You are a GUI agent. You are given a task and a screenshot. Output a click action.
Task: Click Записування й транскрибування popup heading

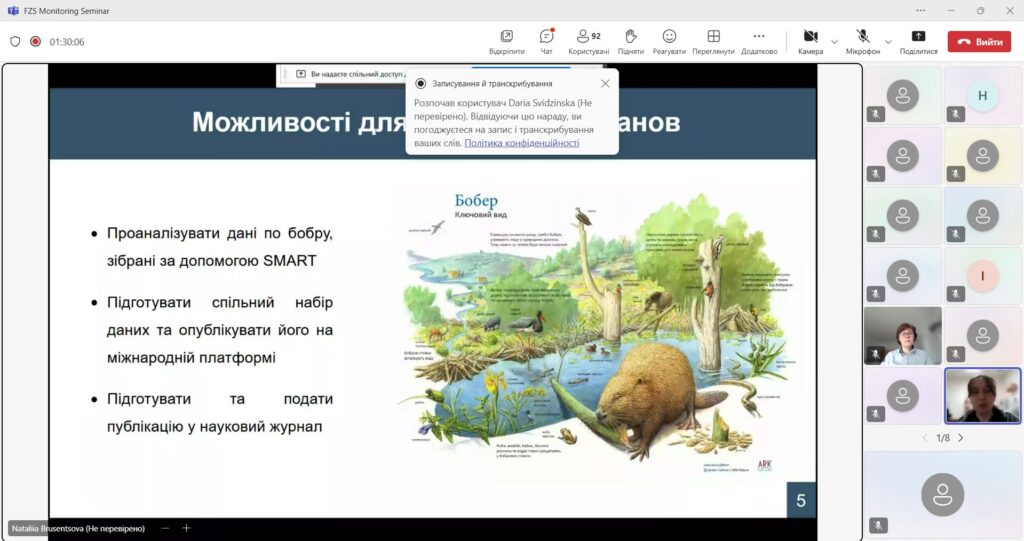point(492,84)
